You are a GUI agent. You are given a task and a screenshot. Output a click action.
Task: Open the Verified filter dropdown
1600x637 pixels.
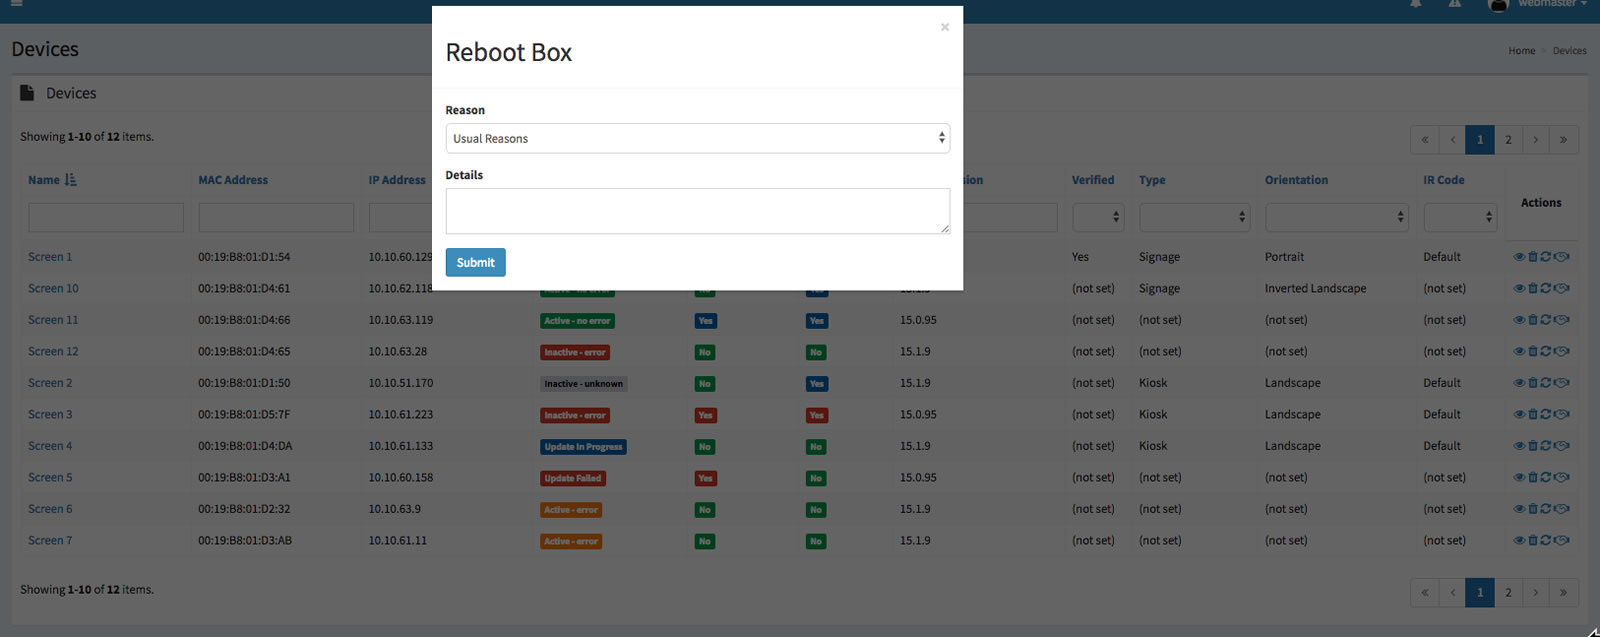pos(1097,217)
